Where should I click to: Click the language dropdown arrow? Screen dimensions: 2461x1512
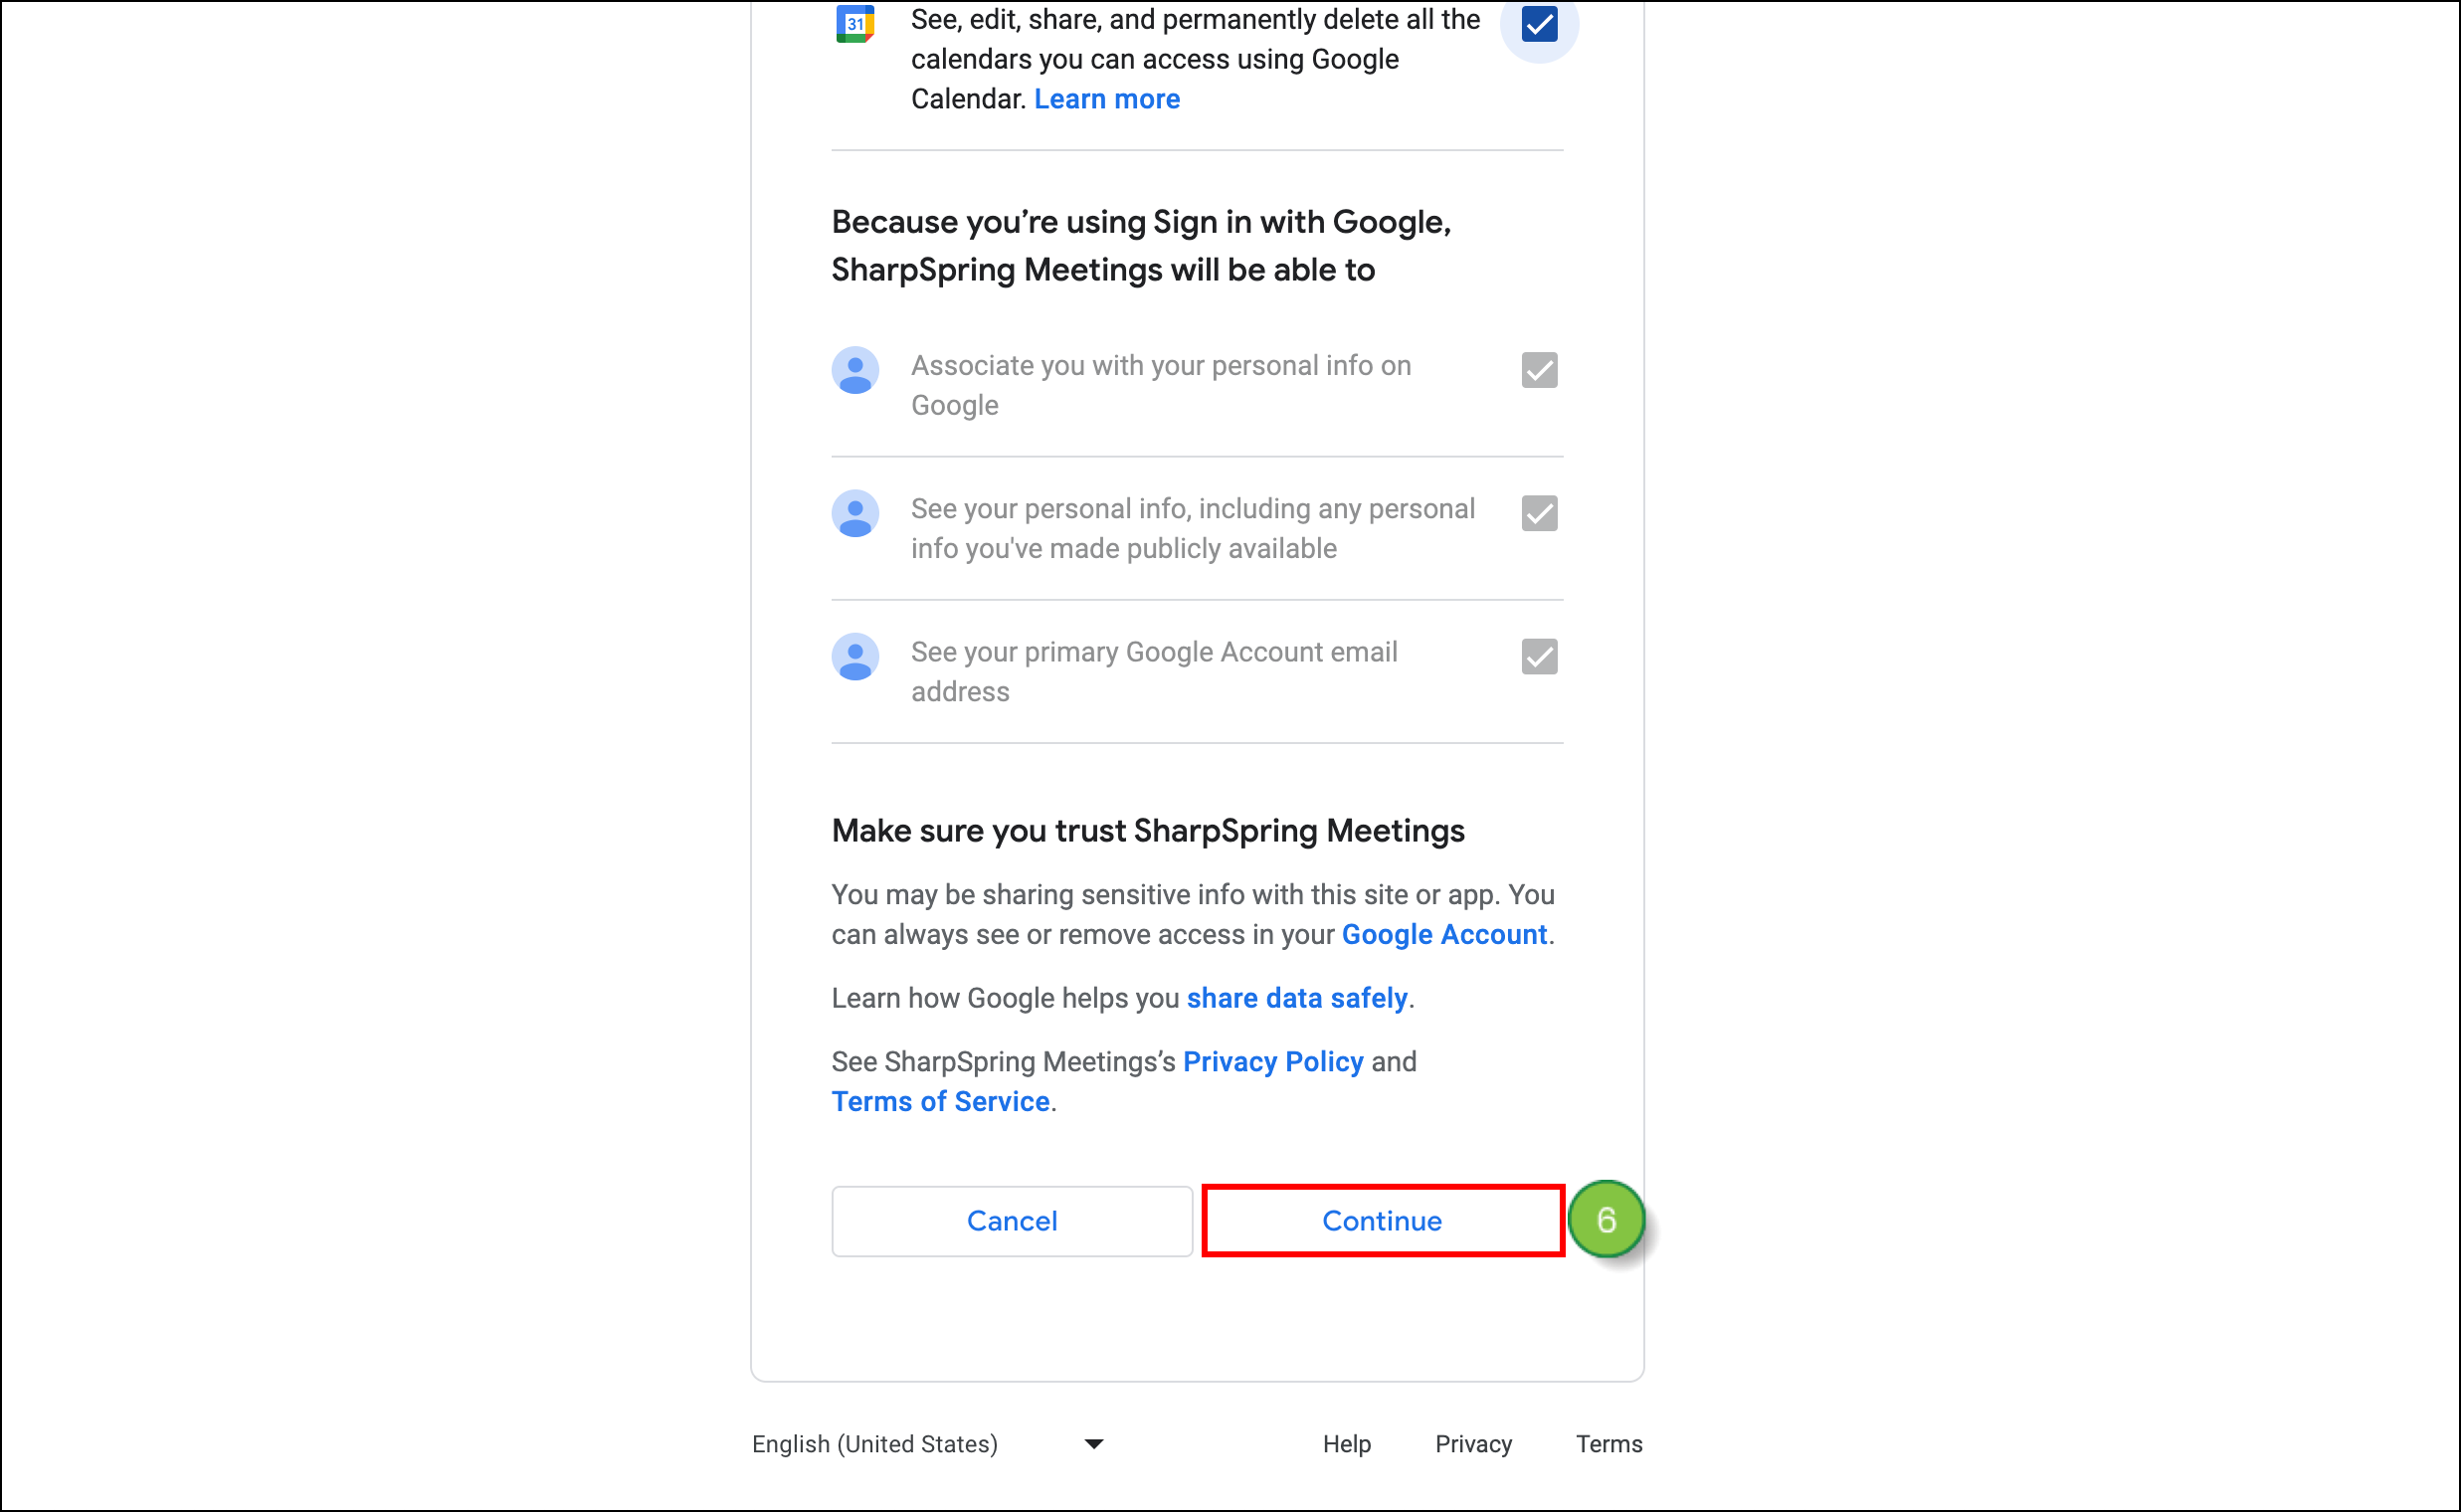pos(1094,1444)
